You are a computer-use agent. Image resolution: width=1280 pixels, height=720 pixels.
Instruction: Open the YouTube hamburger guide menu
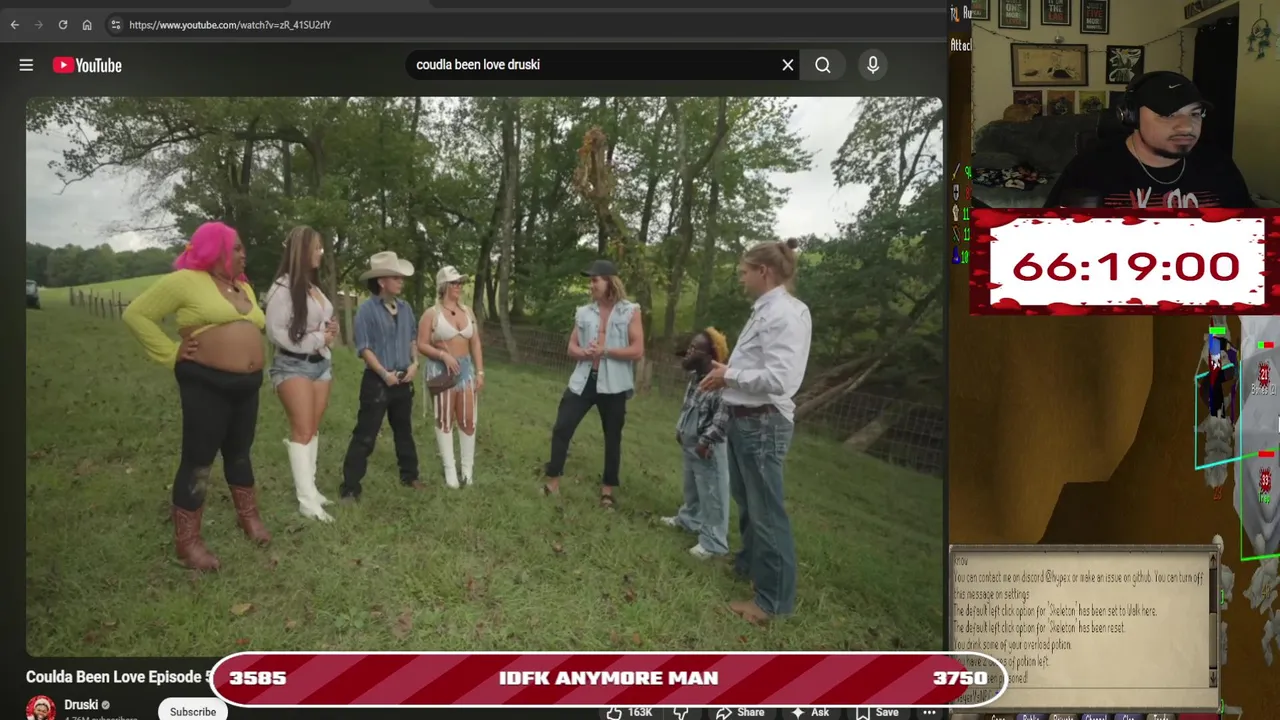coord(26,65)
